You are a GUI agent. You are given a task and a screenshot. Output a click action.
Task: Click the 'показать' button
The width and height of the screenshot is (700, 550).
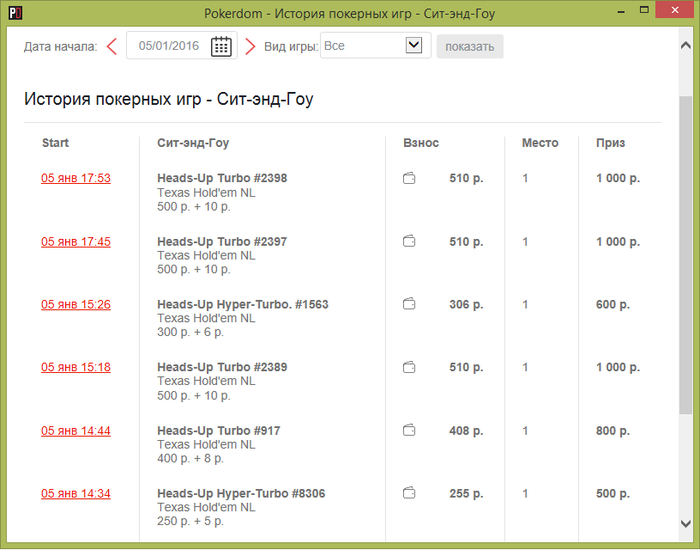470,46
